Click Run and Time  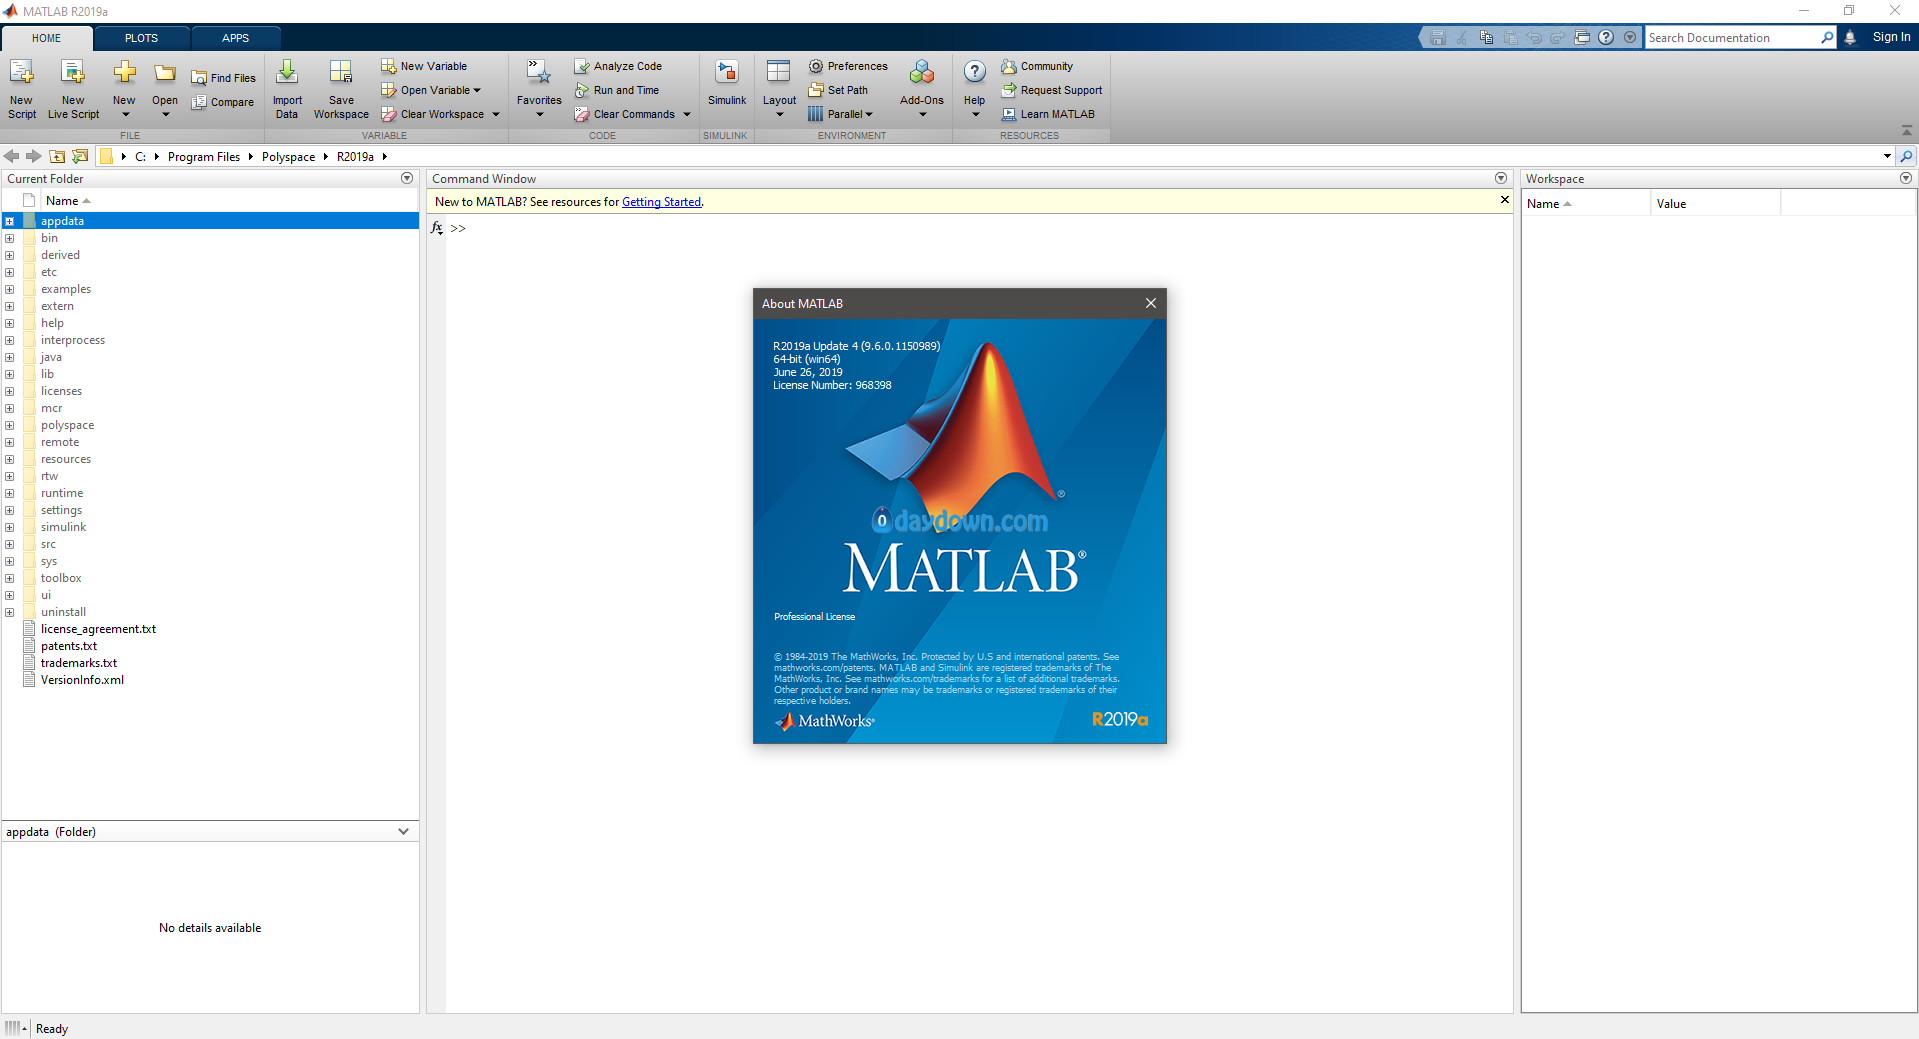tap(617, 90)
